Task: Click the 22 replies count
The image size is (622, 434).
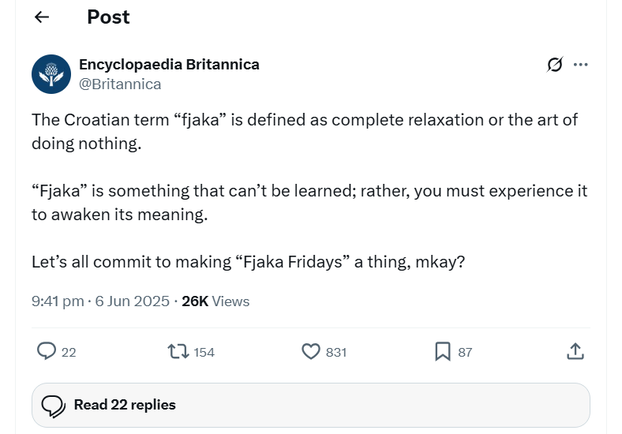Action: [69, 352]
